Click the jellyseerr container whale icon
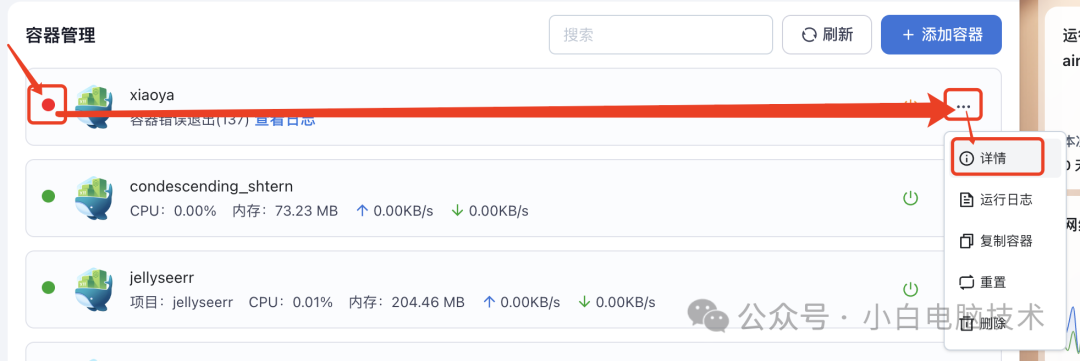Screen dimensions: 1080x361 [x=94, y=289]
